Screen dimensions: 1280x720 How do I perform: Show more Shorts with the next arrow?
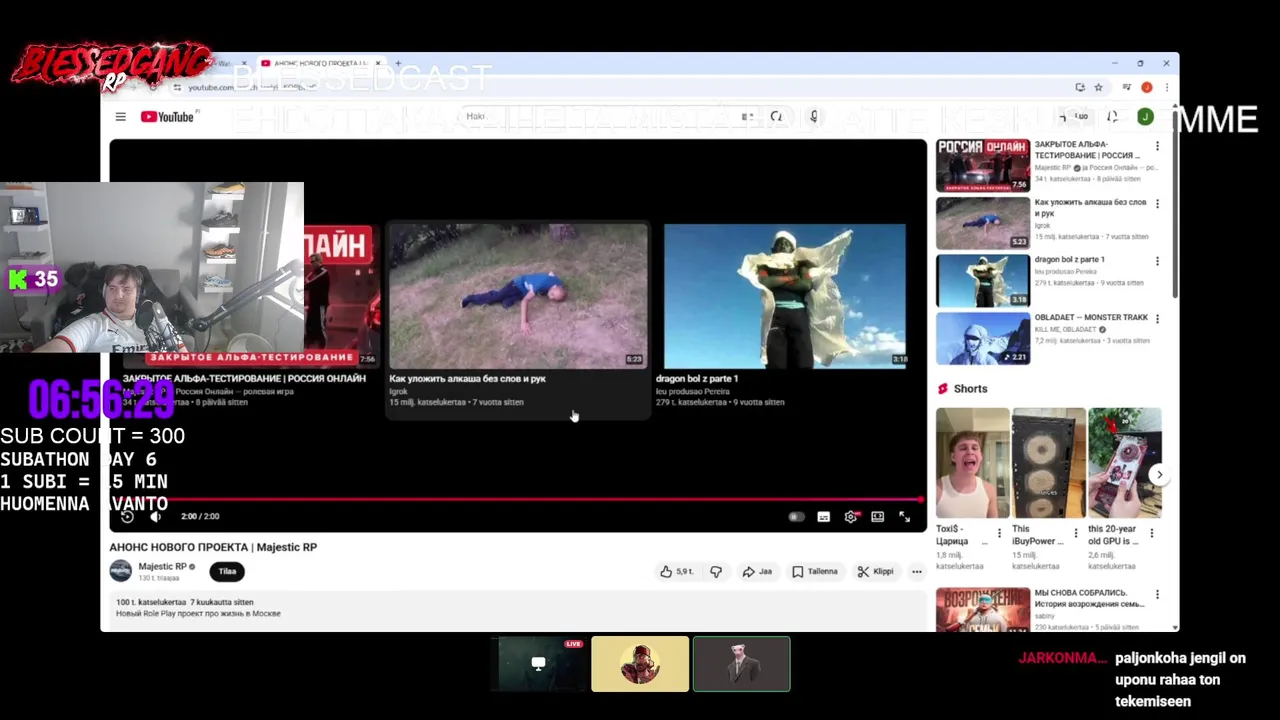(1159, 475)
